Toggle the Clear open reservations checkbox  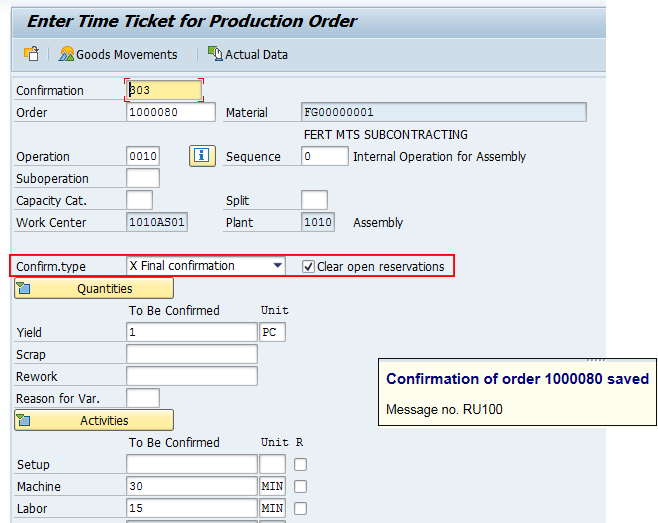(309, 266)
